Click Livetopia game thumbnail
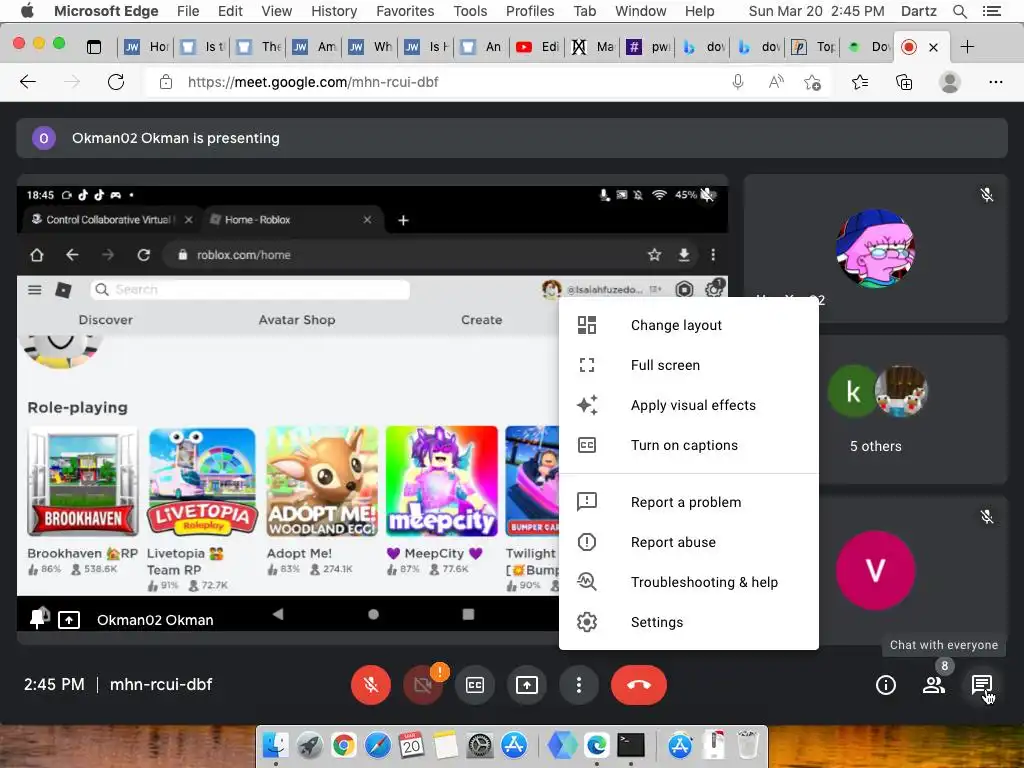The image size is (1024, 768). [x=202, y=481]
